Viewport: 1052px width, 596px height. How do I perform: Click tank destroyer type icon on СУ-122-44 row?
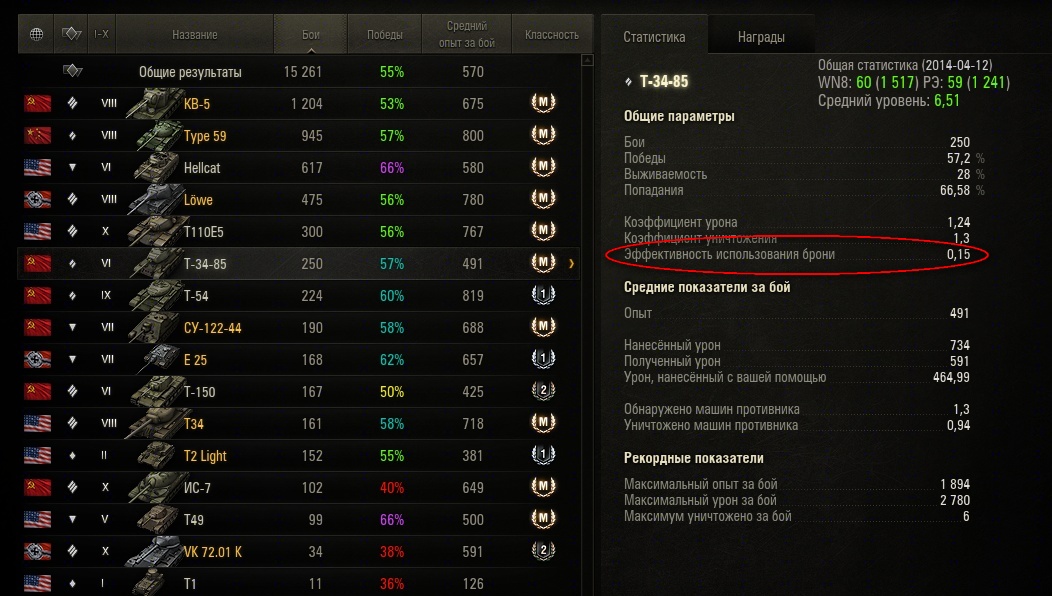pyautogui.click(x=72, y=328)
